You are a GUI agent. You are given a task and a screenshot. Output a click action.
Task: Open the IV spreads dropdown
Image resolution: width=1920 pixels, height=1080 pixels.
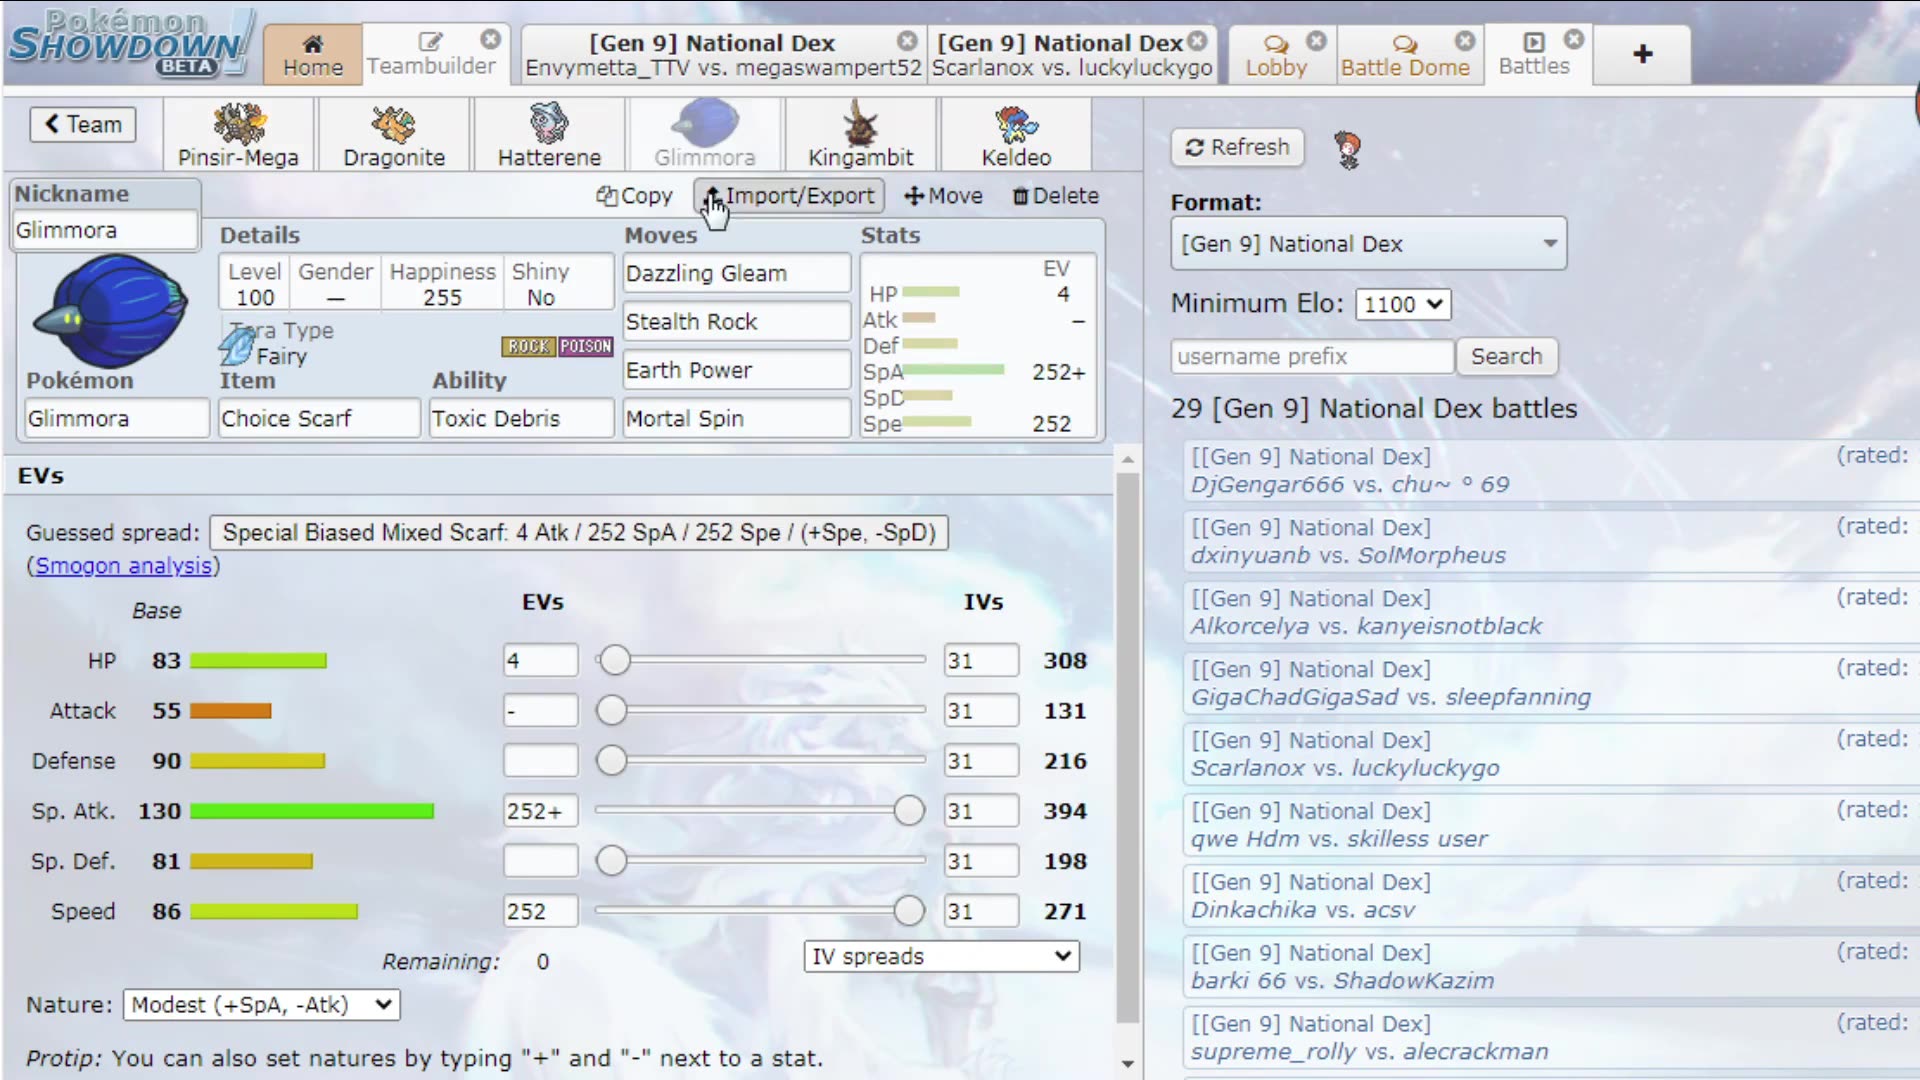941,956
